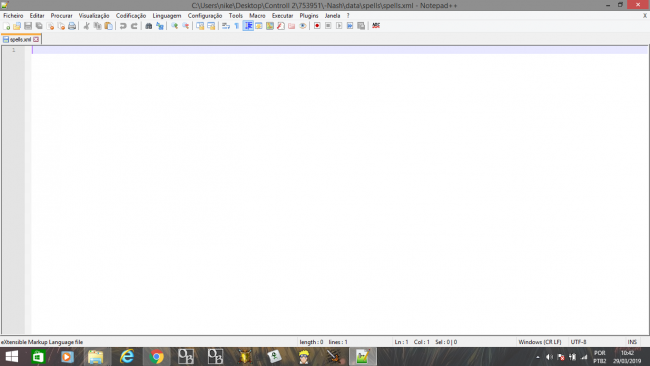This screenshot has height=366, width=650.
Task: Toggle word wrap in toolbar
Action: (226, 26)
